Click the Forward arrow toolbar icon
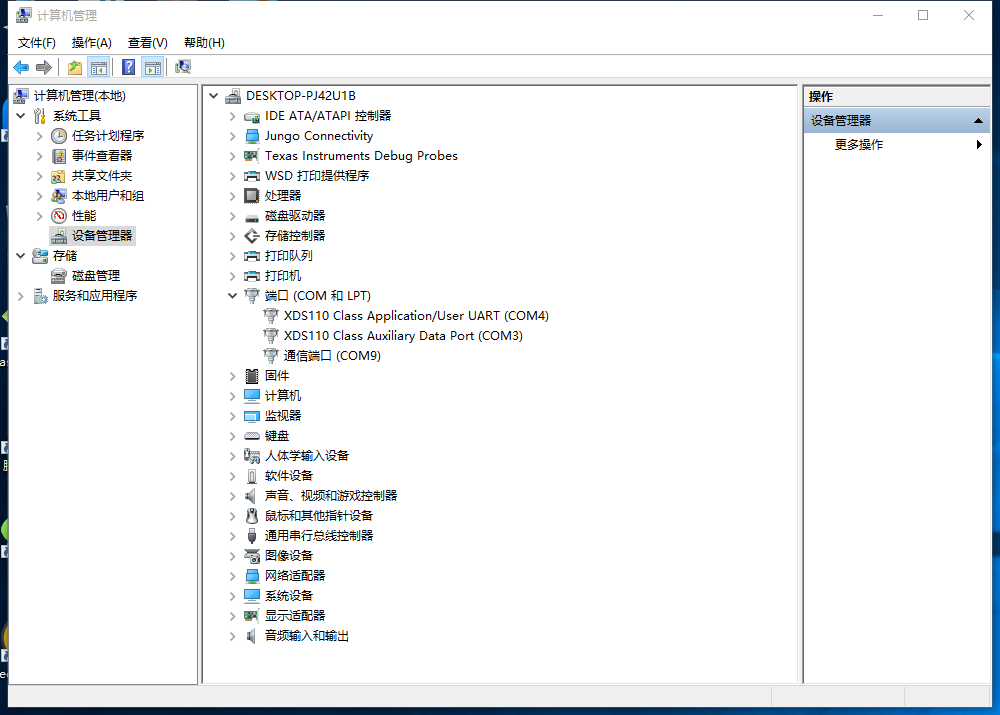The height and width of the screenshot is (715, 1000). point(44,67)
